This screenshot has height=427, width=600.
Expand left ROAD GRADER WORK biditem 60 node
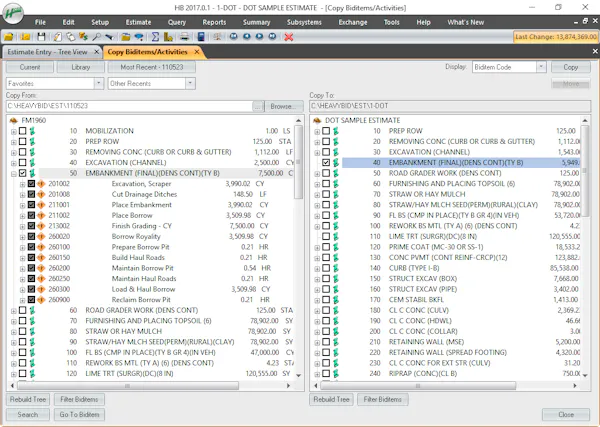[14, 311]
